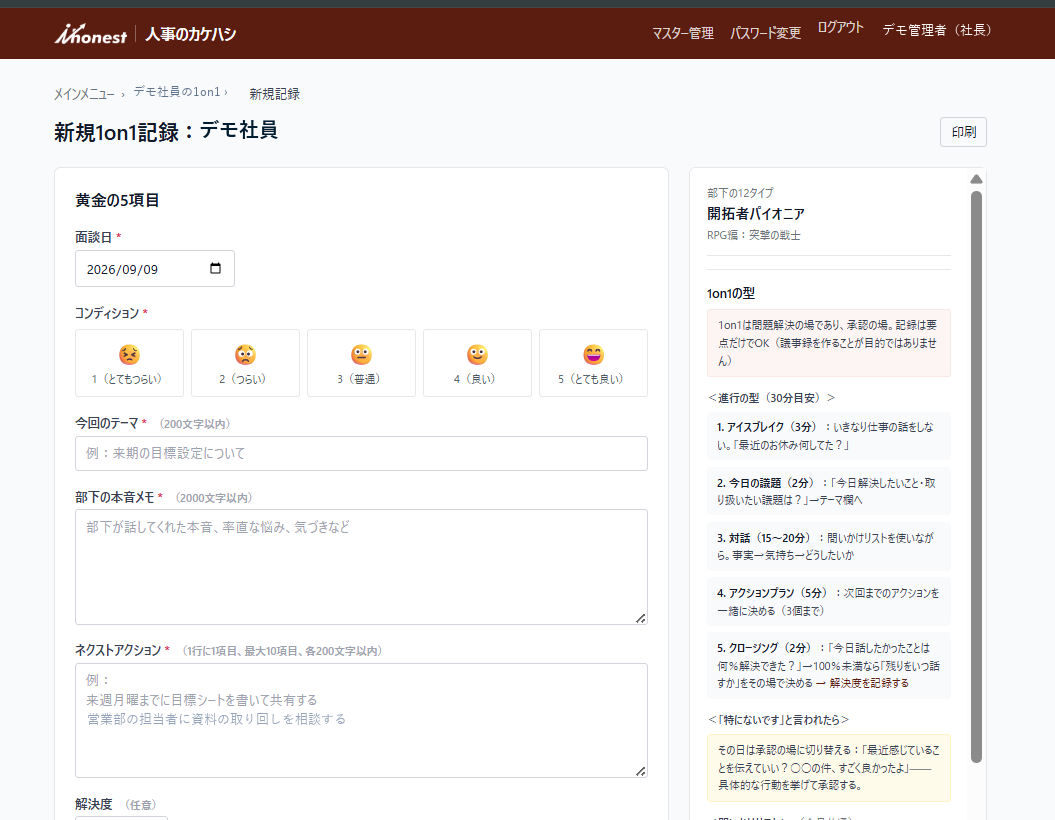Click the 開拓者パイオニア type heading

coord(756,214)
